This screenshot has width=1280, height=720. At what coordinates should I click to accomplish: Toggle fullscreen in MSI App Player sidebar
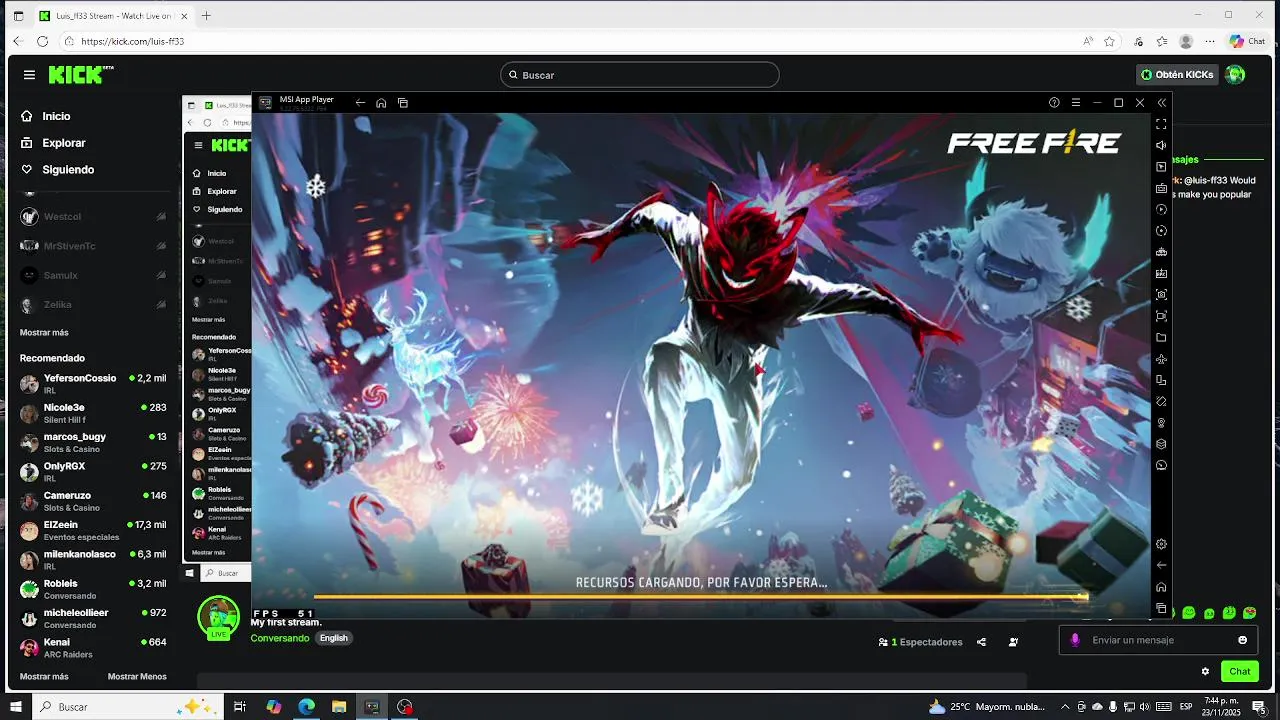[1161, 124]
